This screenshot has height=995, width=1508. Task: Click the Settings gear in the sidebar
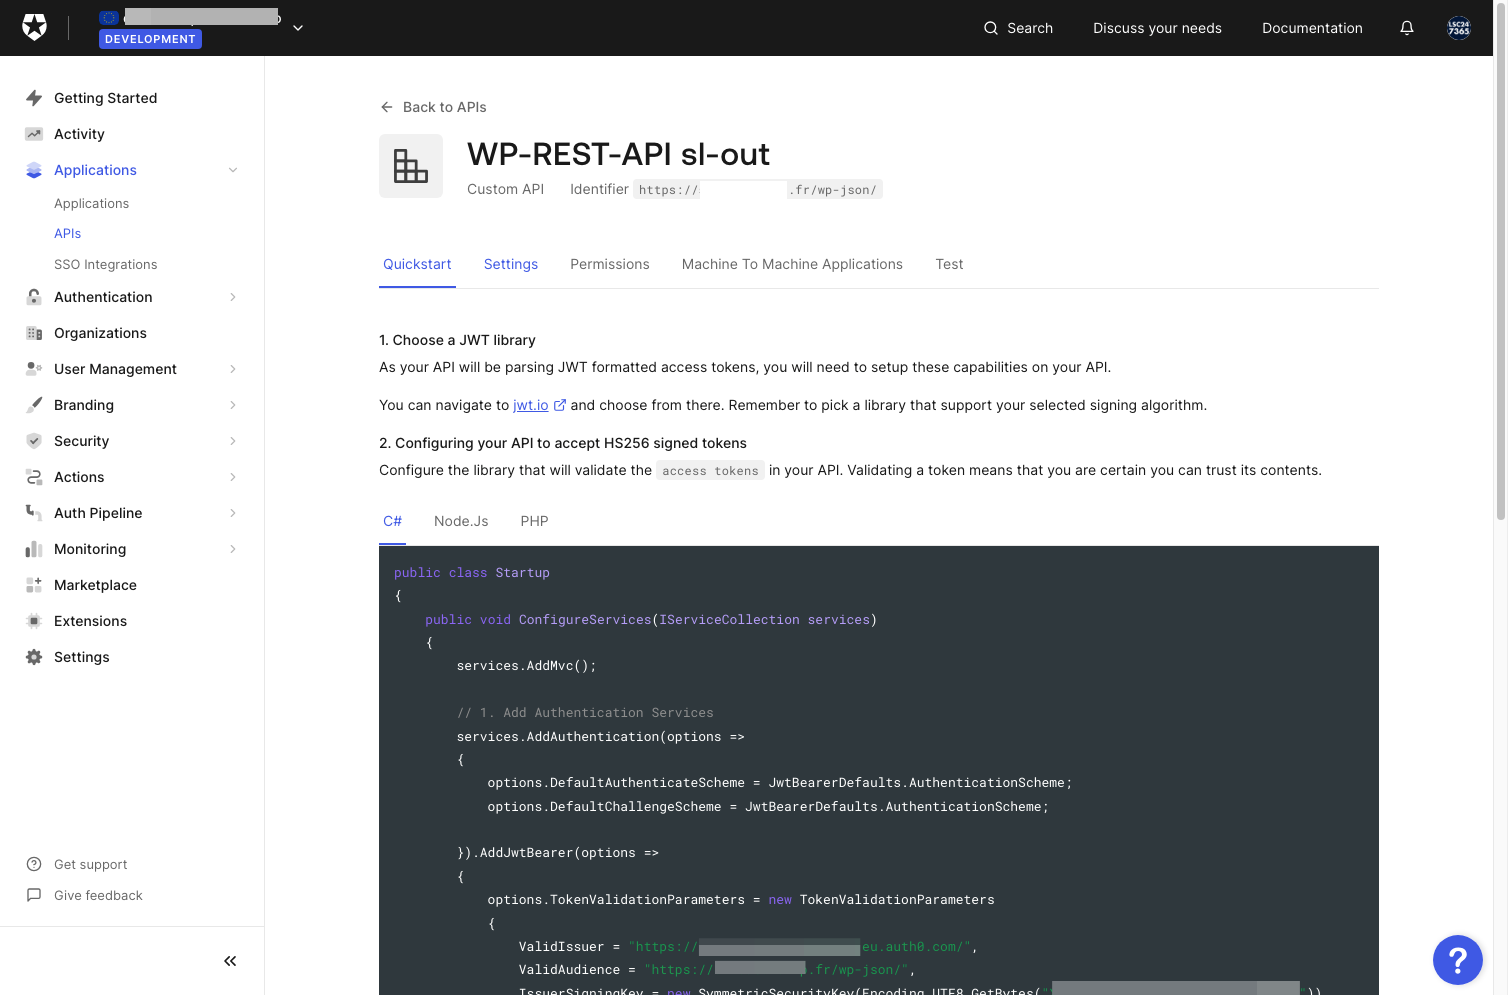click(x=34, y=657)
